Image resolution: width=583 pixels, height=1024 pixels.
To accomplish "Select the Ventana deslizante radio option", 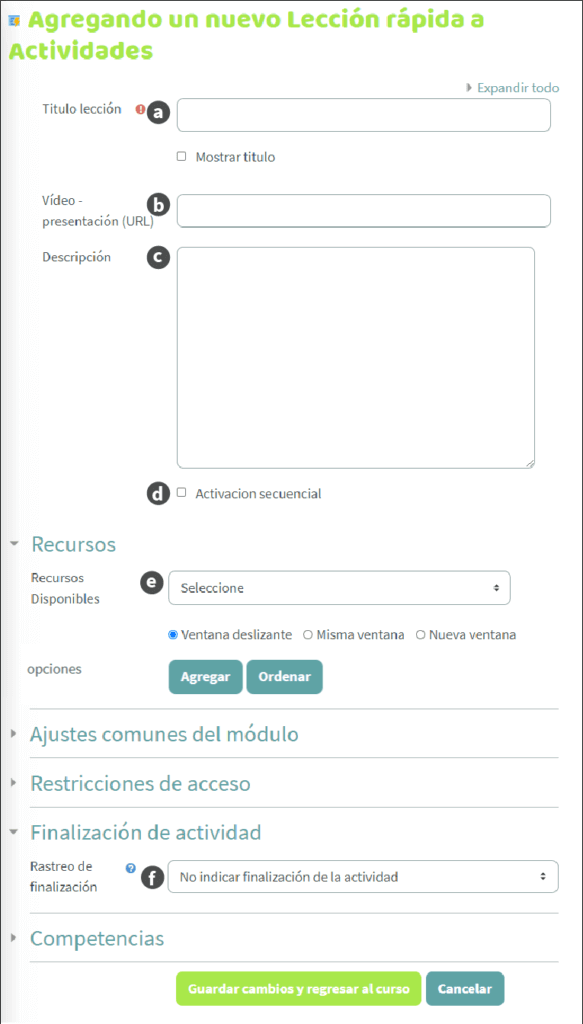I will tap(173, 635).
